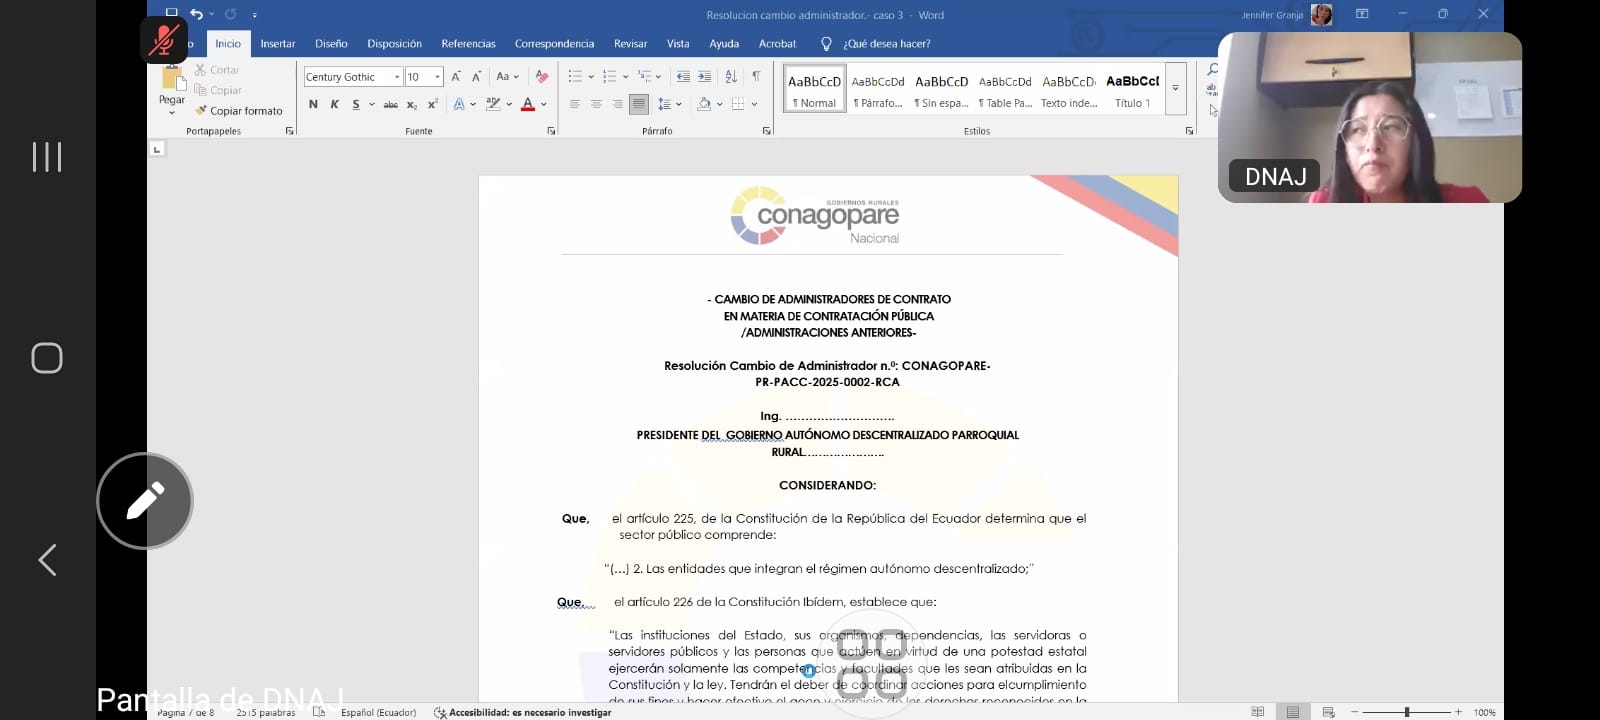Click the undo arrow in title bar
This screenshot has width=1600, height=720.
[x=196, y=14]
